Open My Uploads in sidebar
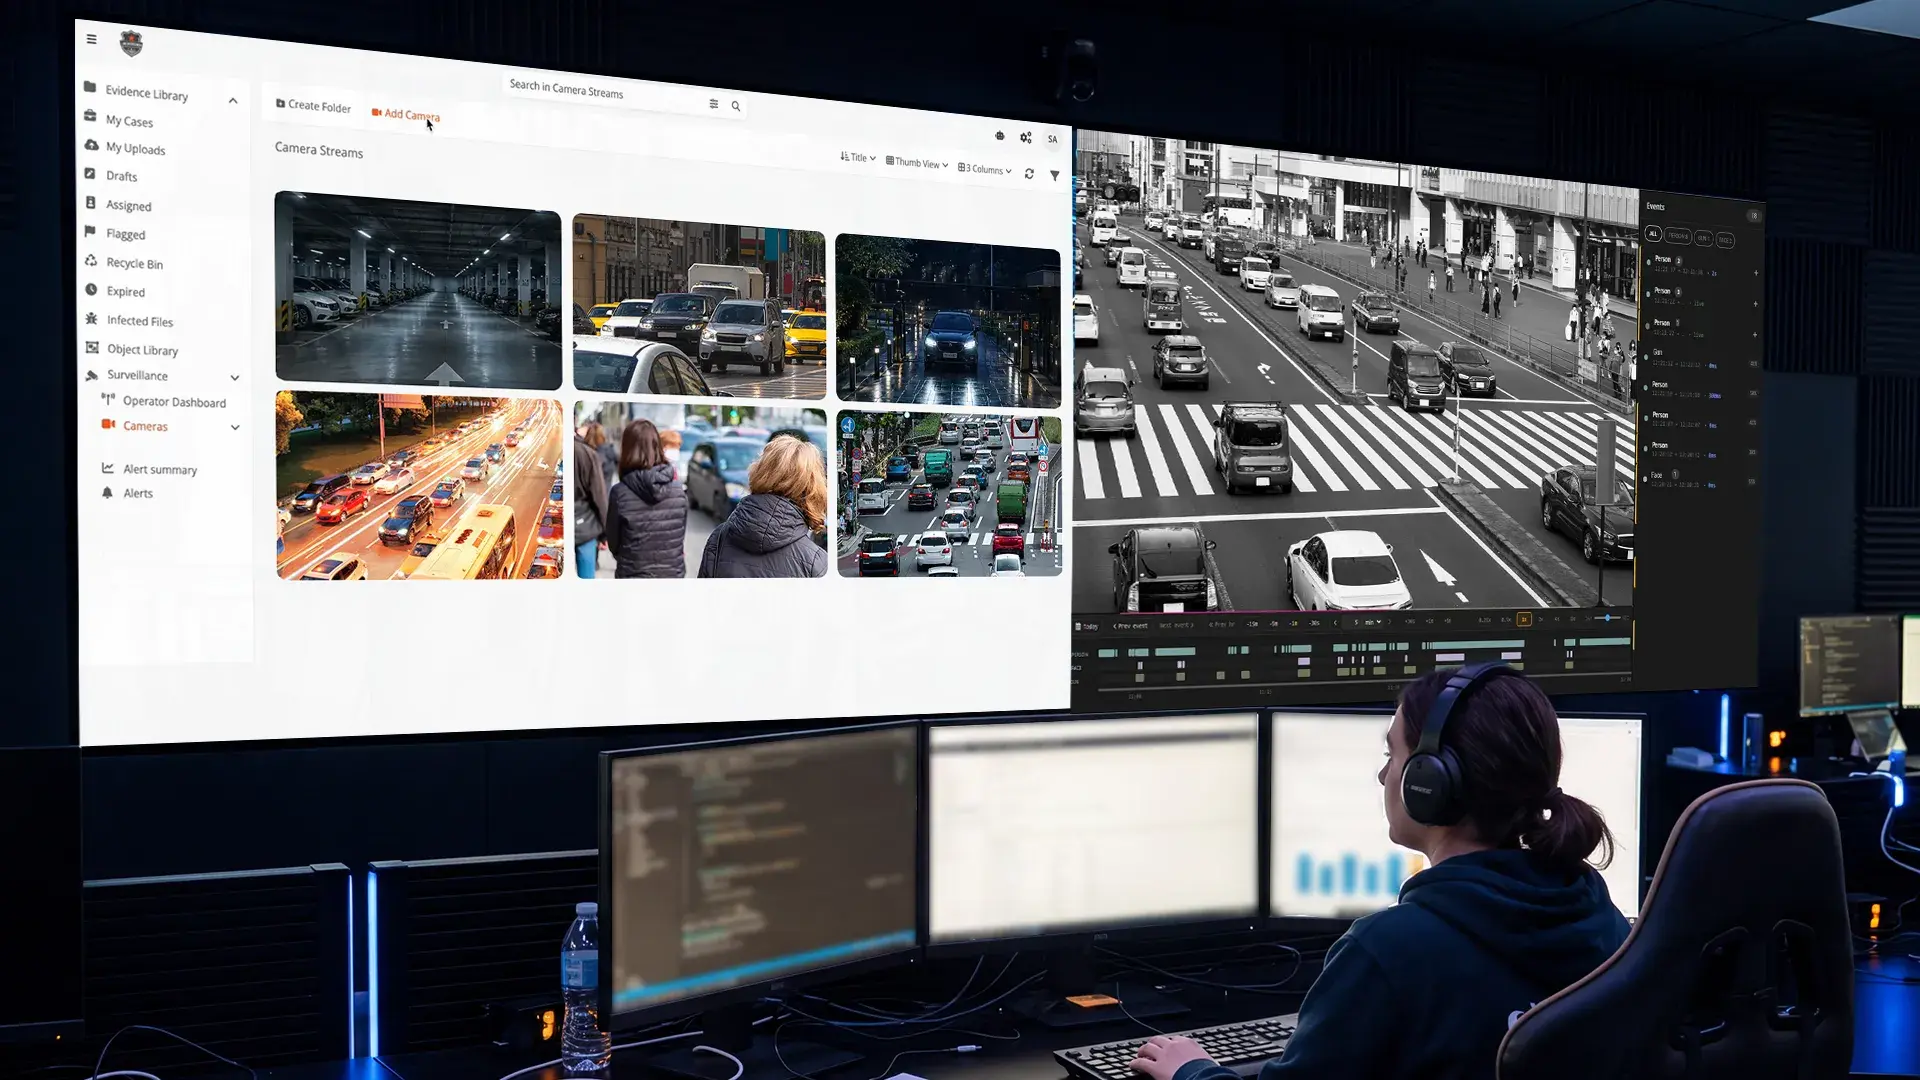1920x1080 pixels. [x=126, y=148]
